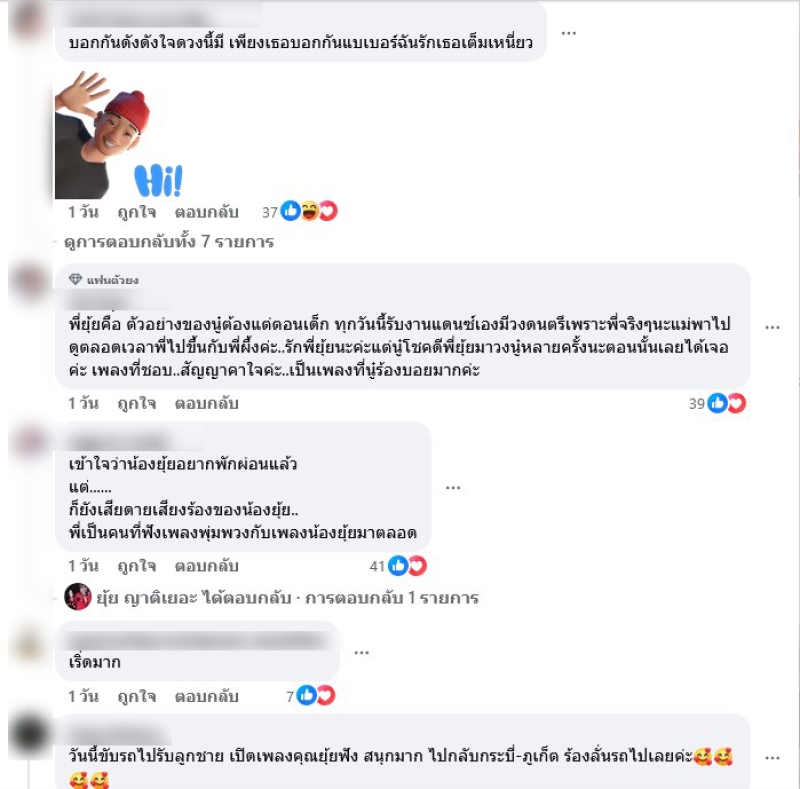The width and height of the screenshot is (800, 789).
Task: Like the comment mentioning สัญญาคาใจ
Action: 136,403
